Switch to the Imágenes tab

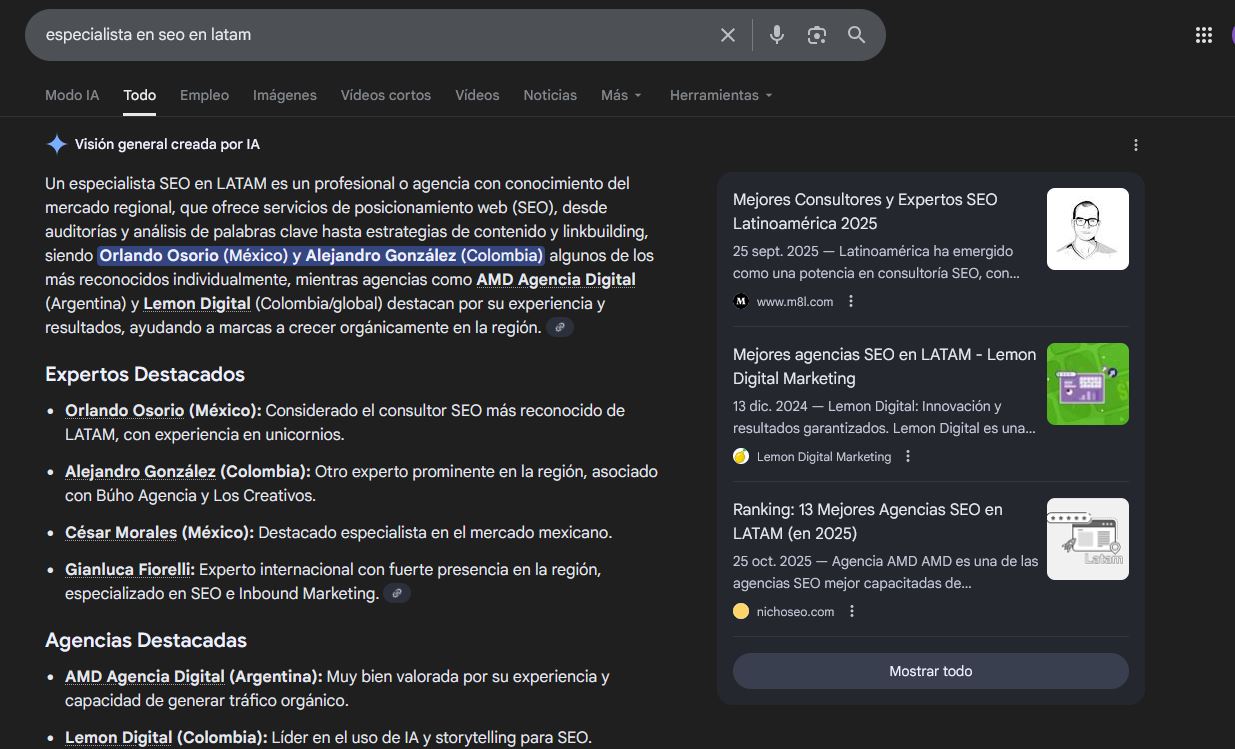coord(284,95)
